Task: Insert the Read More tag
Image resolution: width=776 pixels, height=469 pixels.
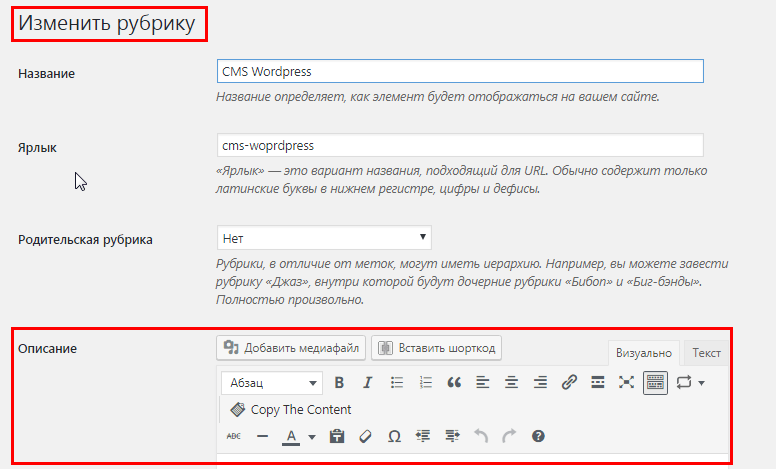Action: [598, 382]
